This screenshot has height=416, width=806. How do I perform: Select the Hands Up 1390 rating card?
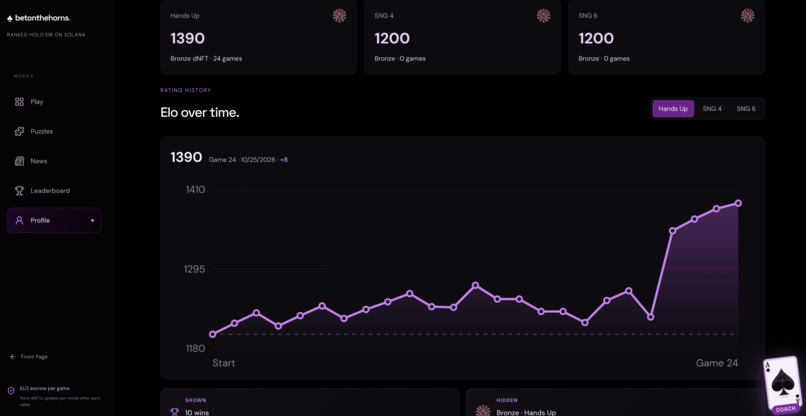click(x=259, y=37)
